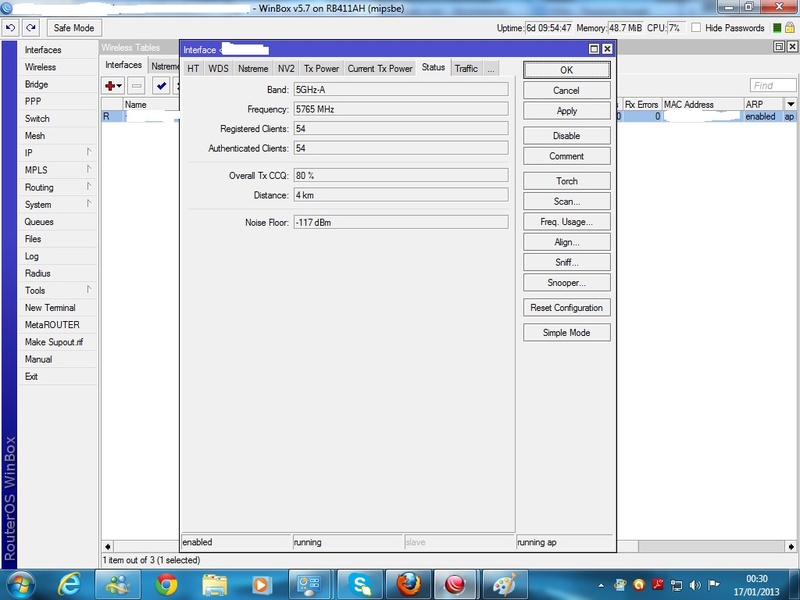Open Radius in the sidebar
Screen dimensions: 800x600
point(38,273)
